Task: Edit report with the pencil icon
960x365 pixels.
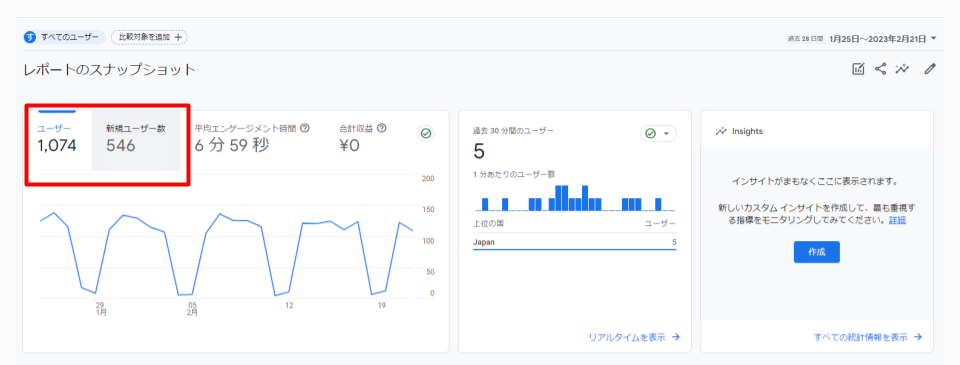Action: [930, 69]
